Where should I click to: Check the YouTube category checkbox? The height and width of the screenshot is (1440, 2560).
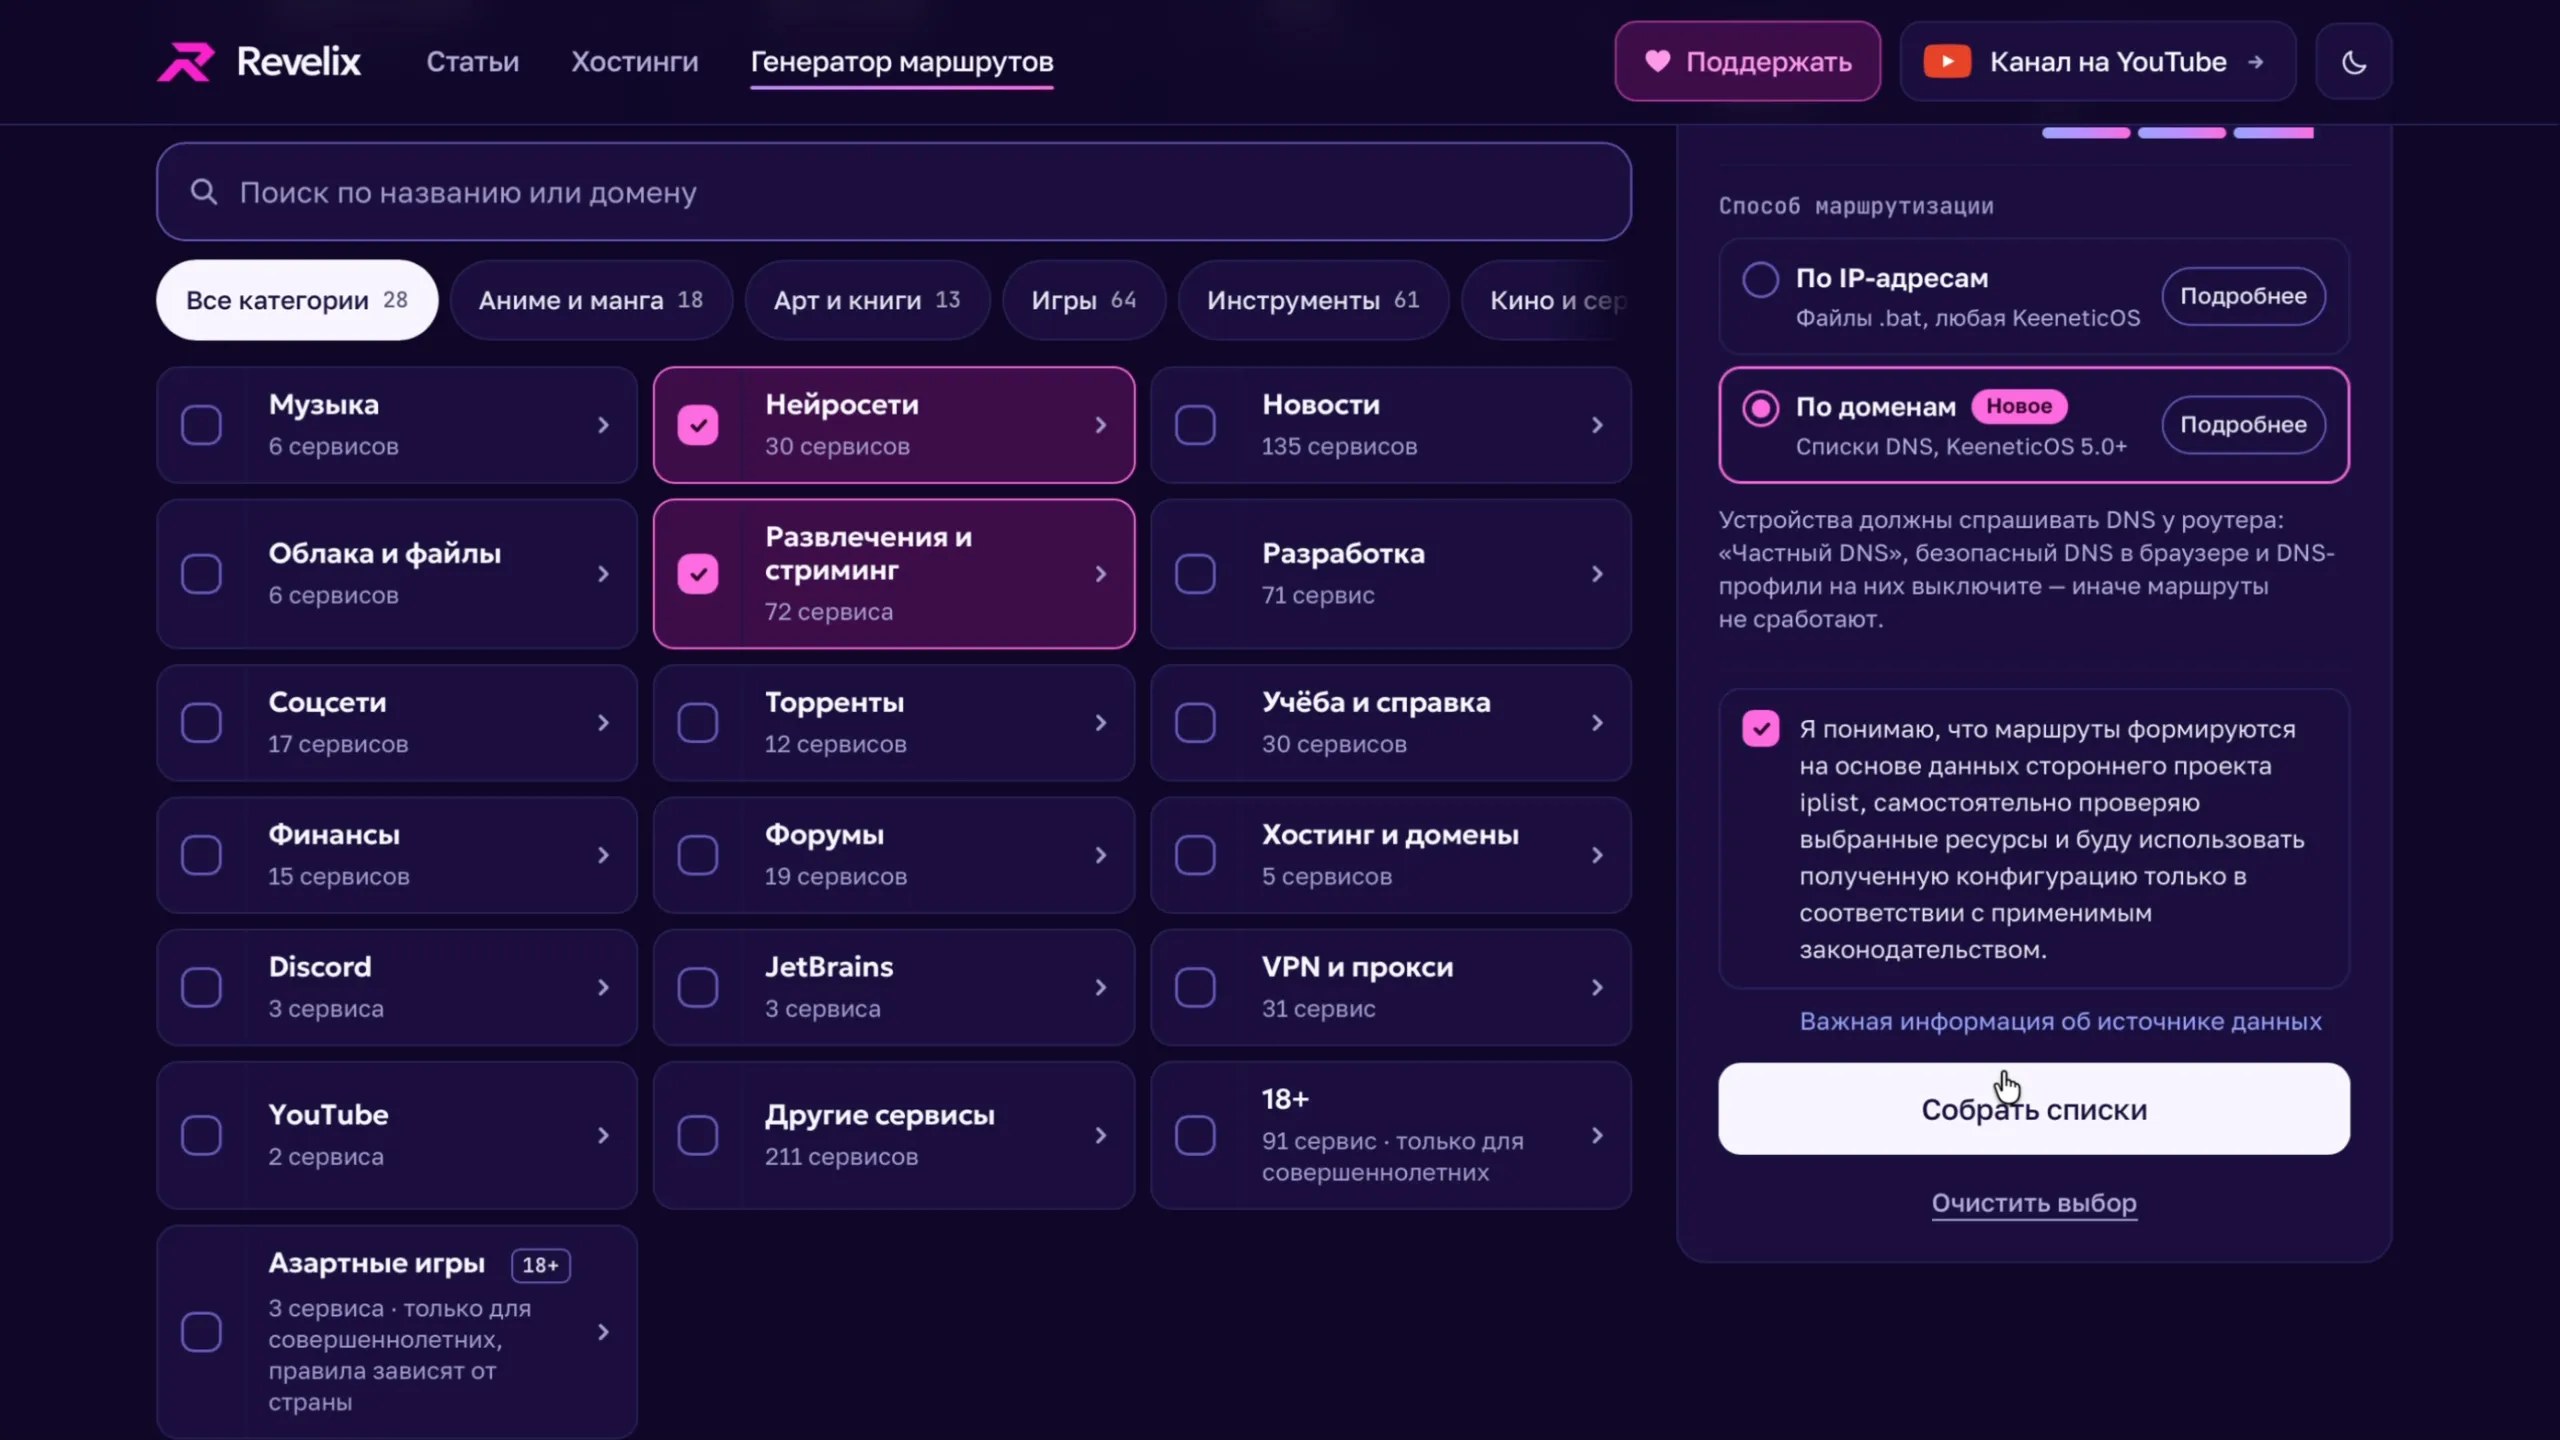(201, 1135)
